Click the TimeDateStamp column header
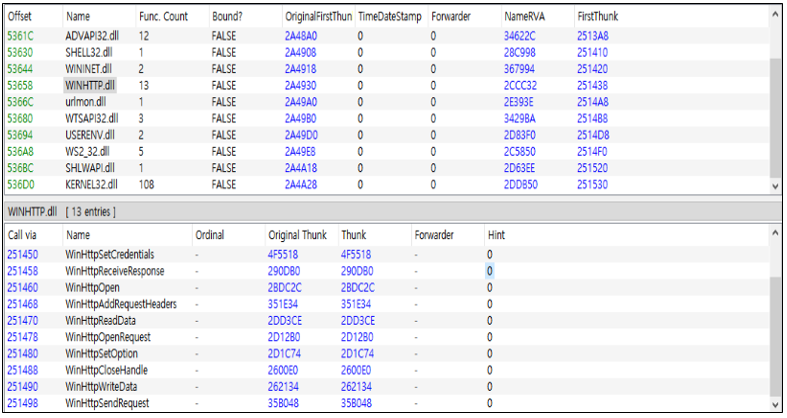787x418 pixels. click(x=391, y=17)
